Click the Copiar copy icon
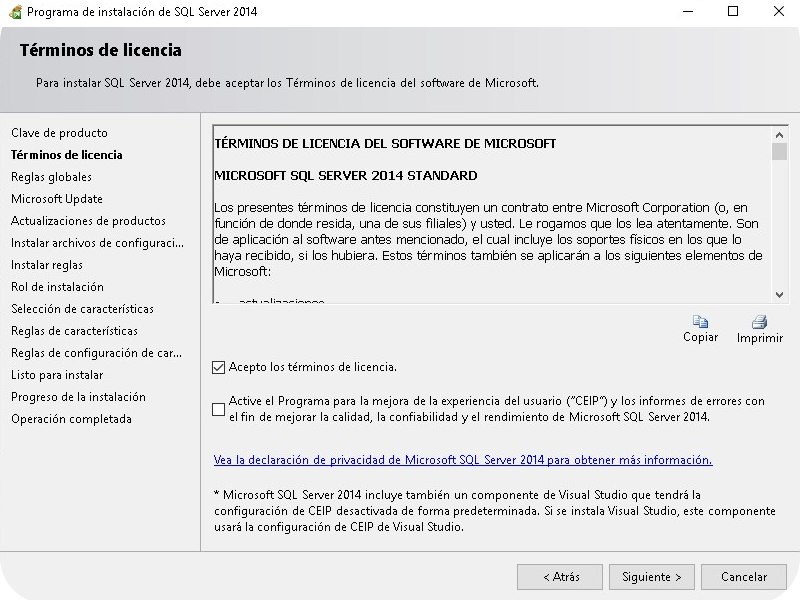 point(700,322)
